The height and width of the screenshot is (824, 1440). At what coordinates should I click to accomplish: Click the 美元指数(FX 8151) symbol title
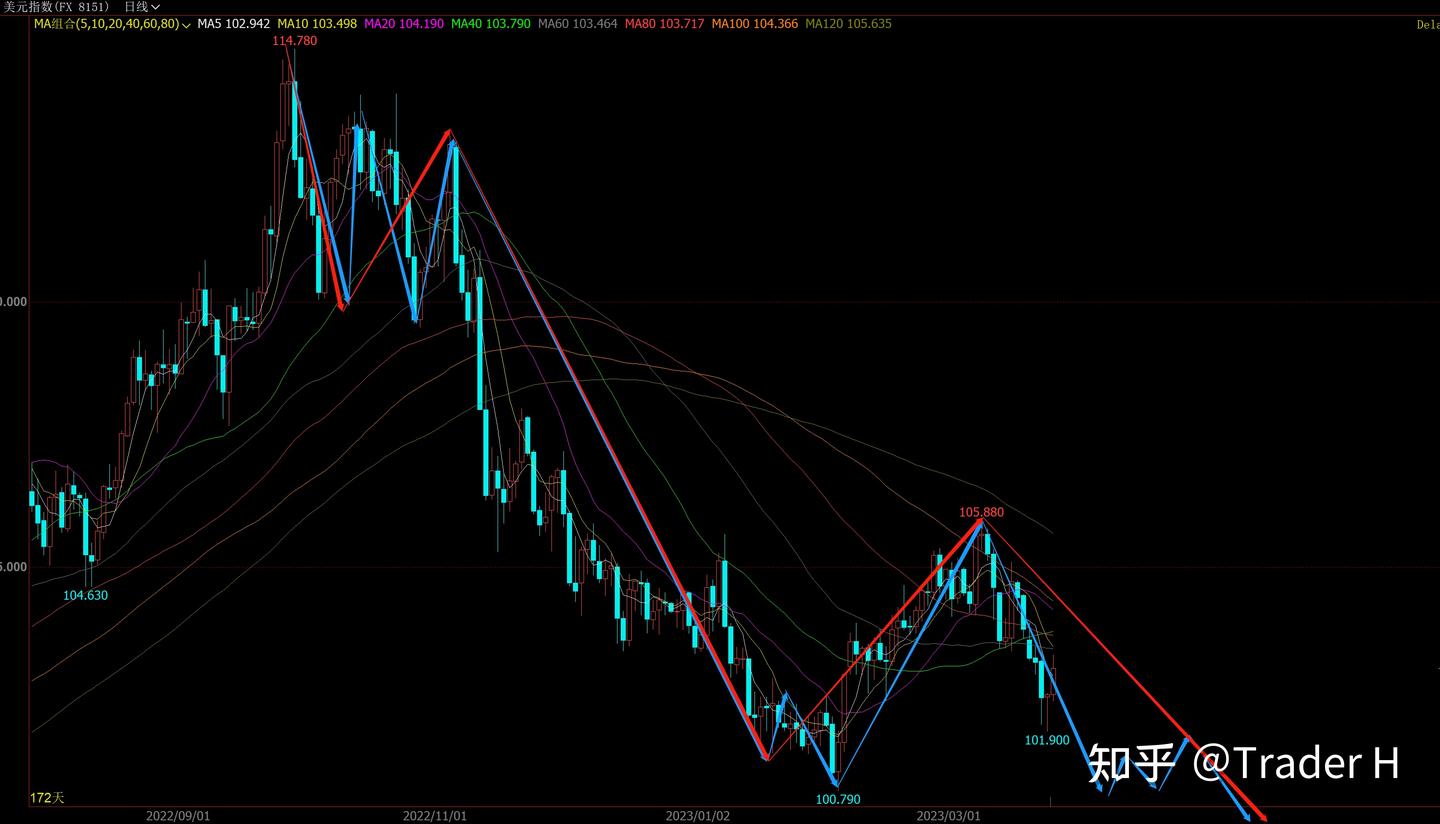pyautogui.click(x=55, y=7)
